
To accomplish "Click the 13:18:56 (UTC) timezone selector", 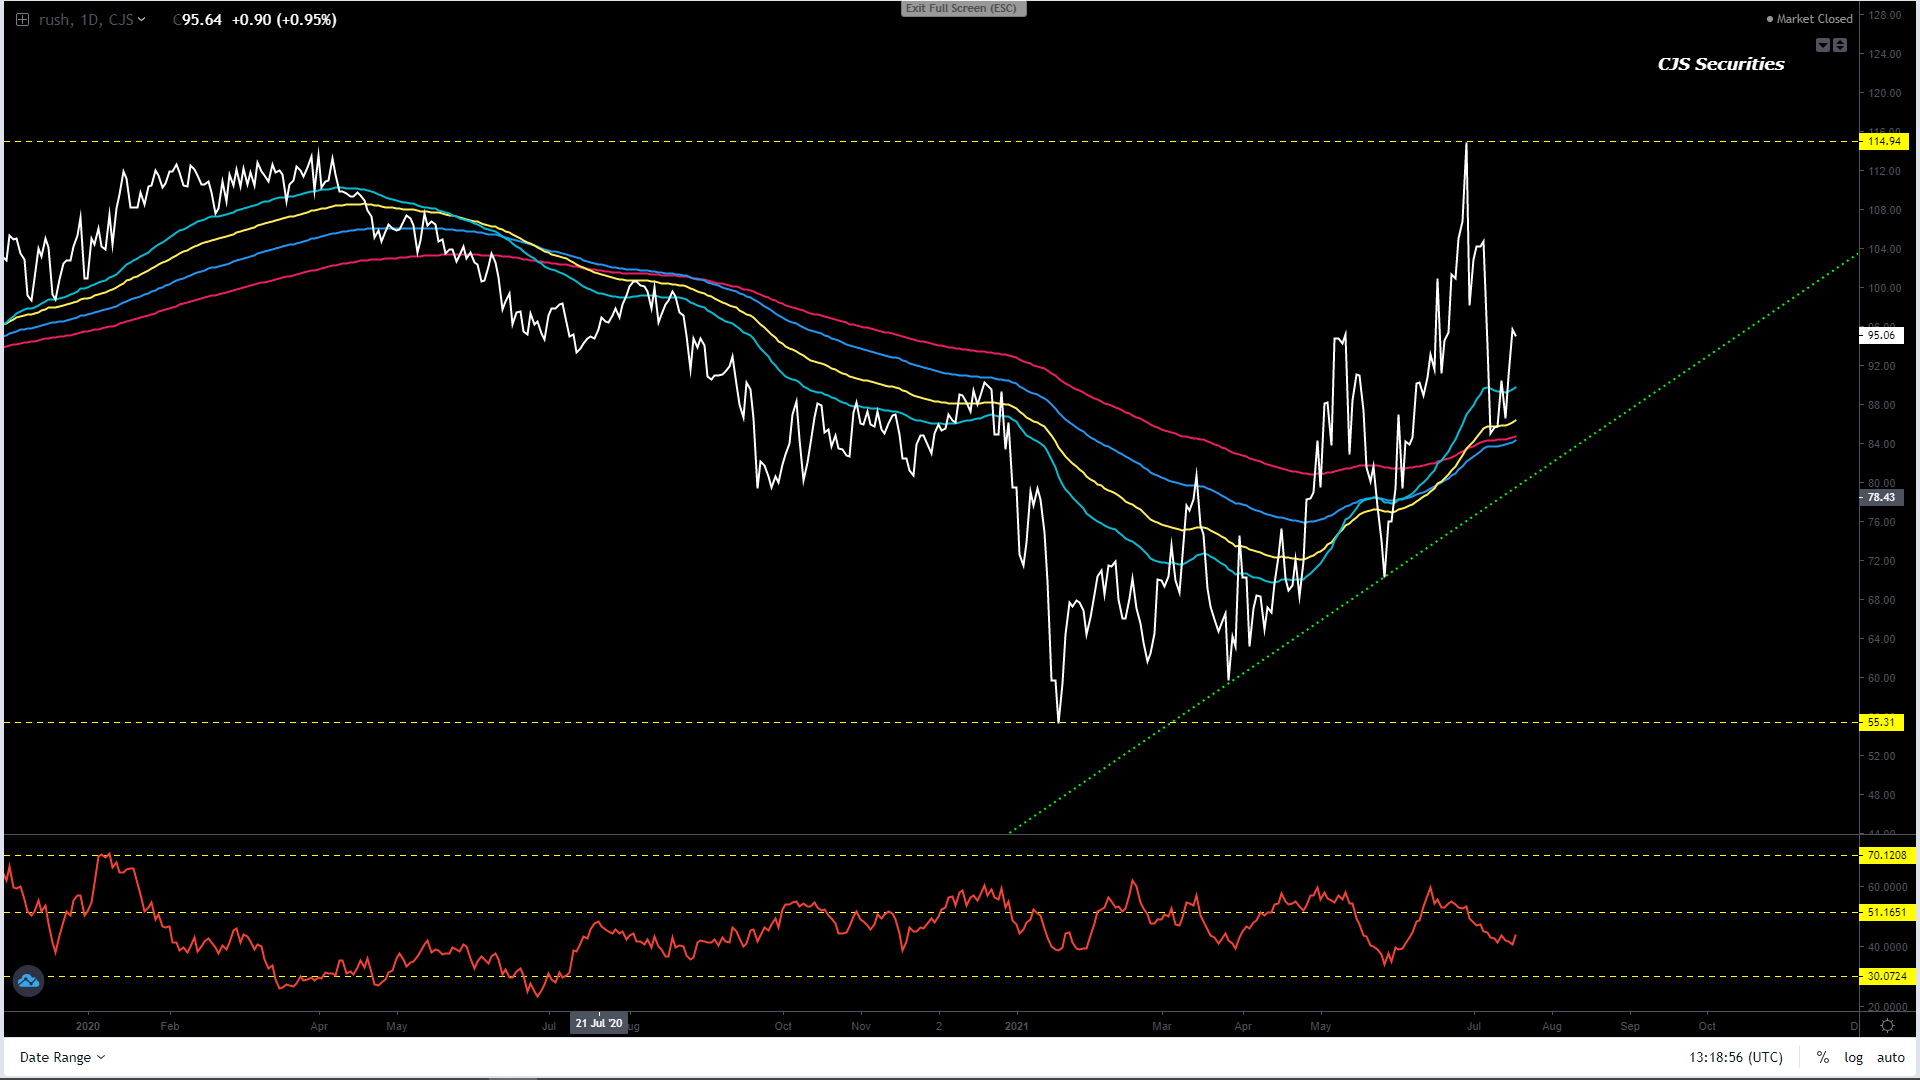I will 1735,1057.
